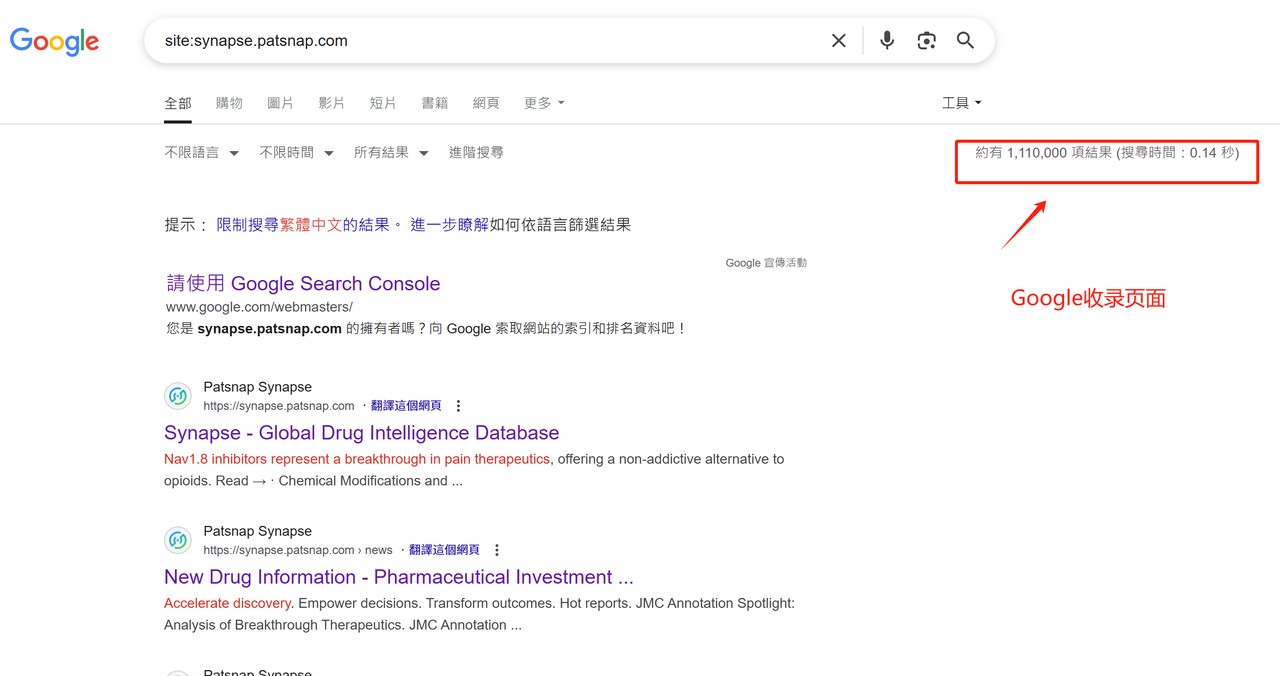This screenshot has height=676, width=1280.
Task: Clear the search box with X icon
Action: [838, 41]
